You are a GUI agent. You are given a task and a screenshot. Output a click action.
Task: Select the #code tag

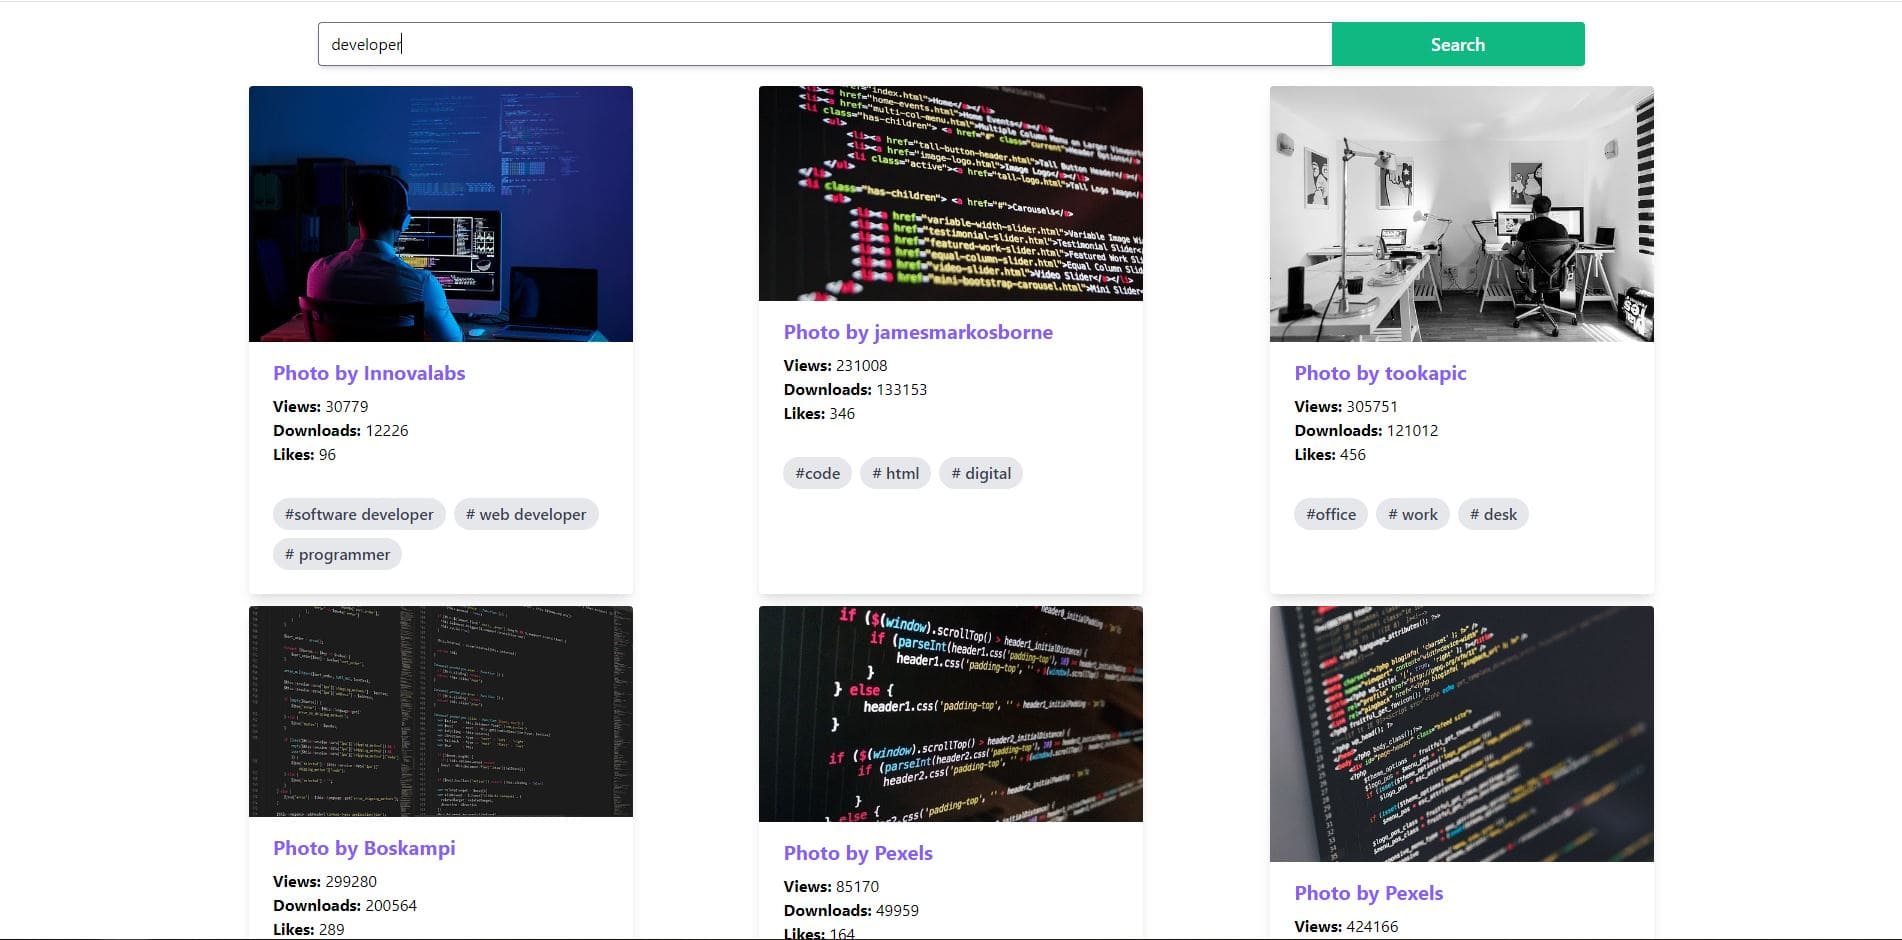coord(817,473)
